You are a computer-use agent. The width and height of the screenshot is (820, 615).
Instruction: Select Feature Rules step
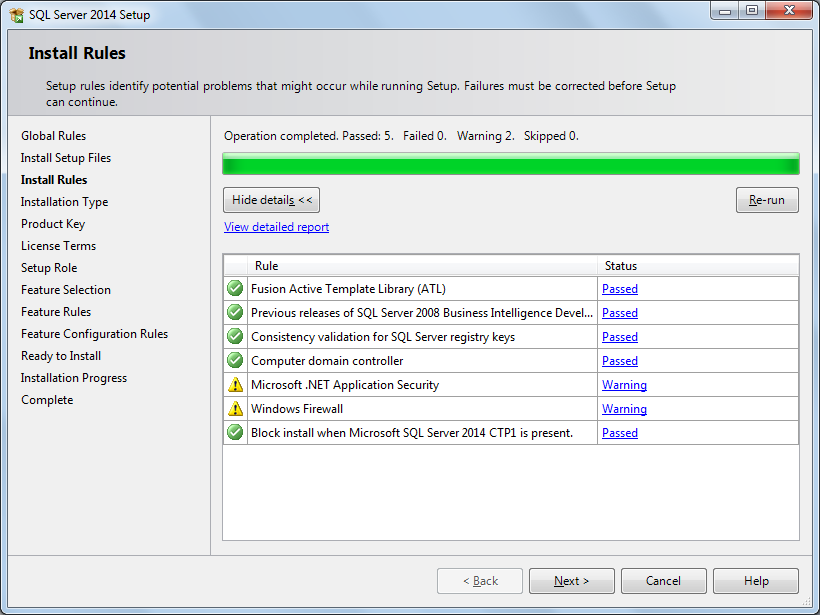click(x=56, y=312)
